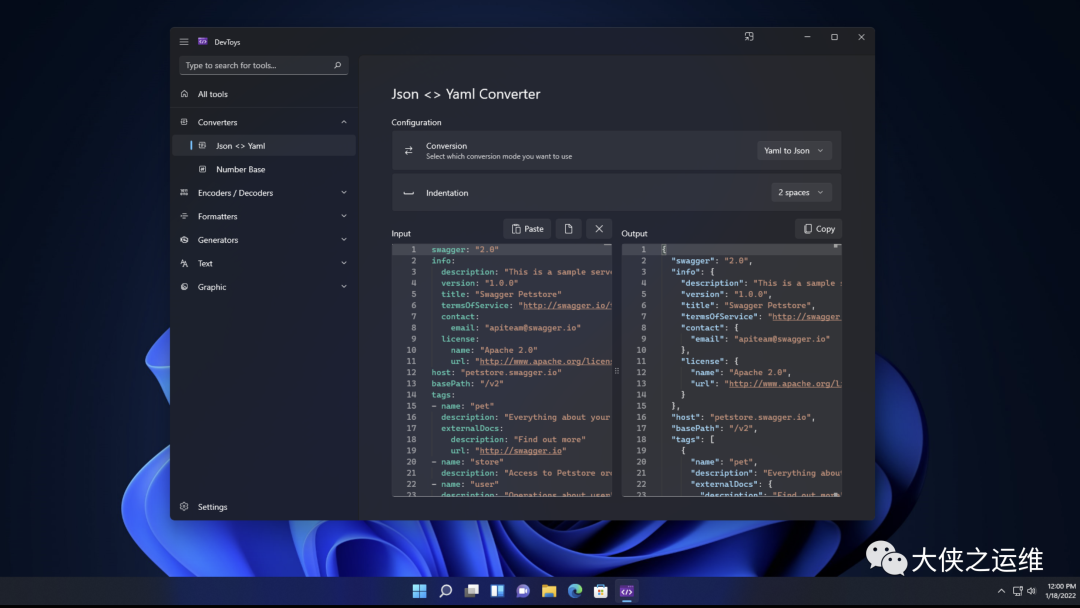Screen dimensions: 1080x608
Task: Expand the Graphic section chevron
Action: point(344,286)
